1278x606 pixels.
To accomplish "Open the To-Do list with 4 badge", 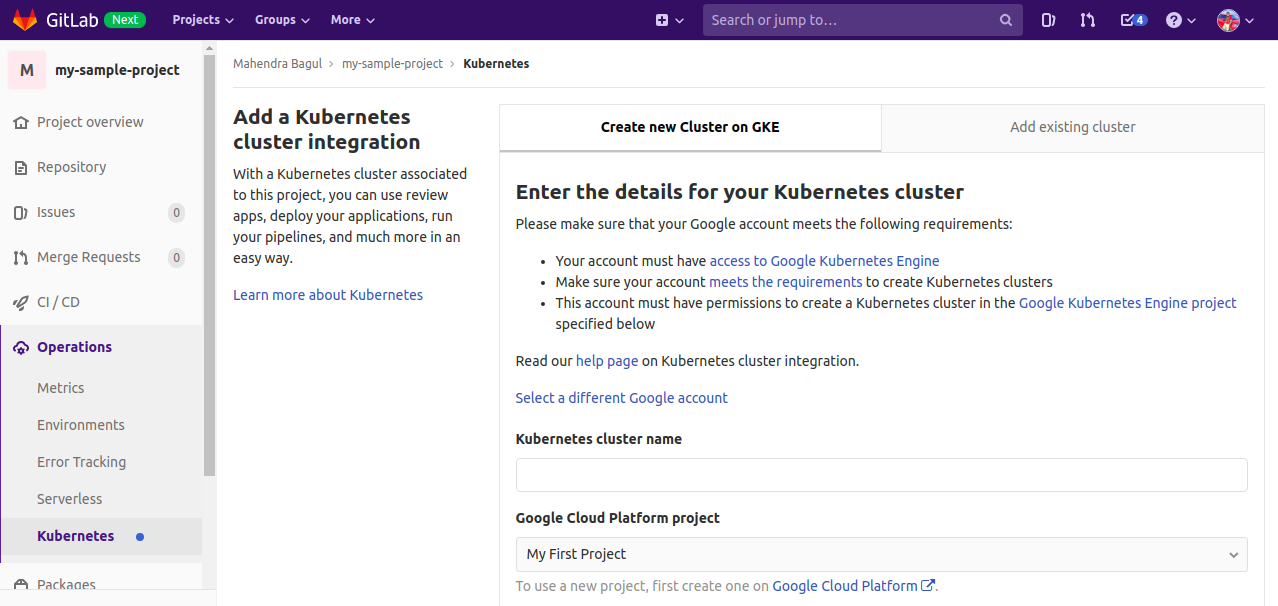I will tap(1133, 20).
